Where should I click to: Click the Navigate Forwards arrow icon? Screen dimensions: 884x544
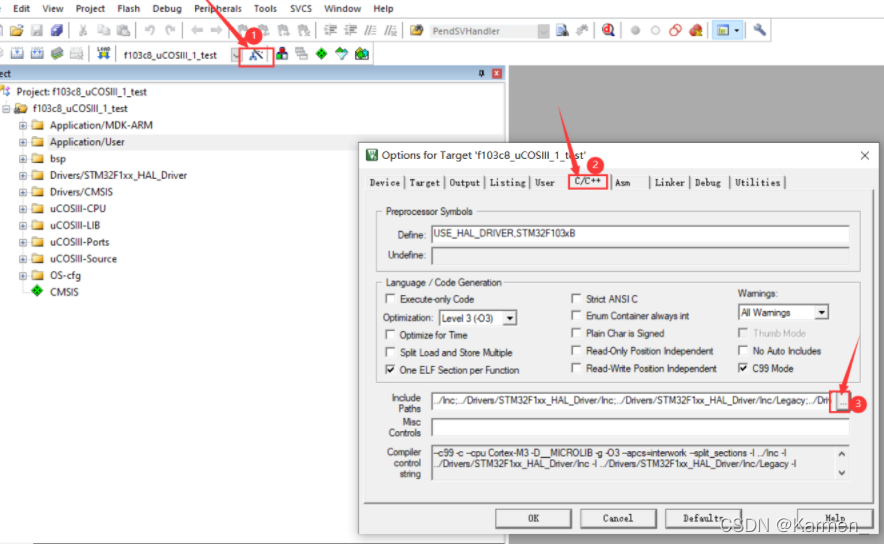[216, 30]
